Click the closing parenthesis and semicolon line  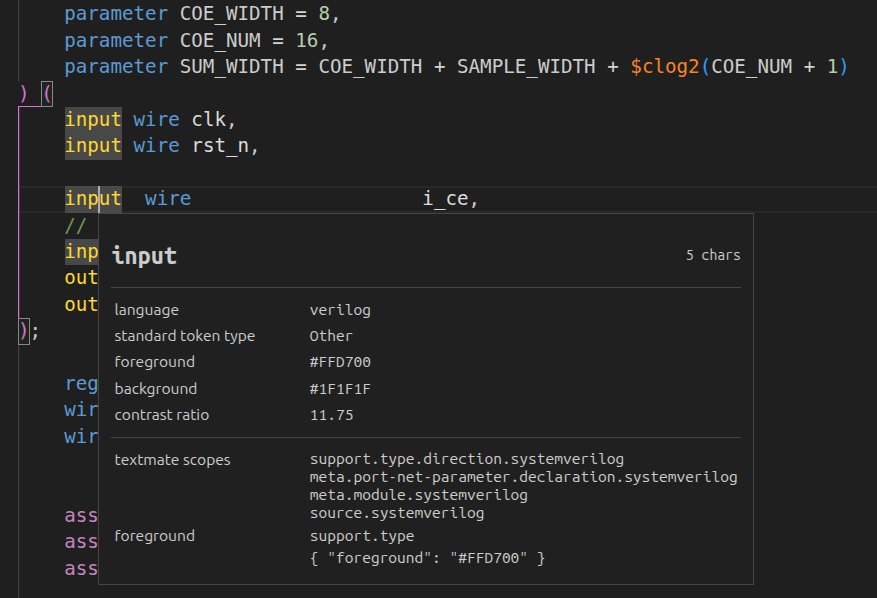(29, 330)
